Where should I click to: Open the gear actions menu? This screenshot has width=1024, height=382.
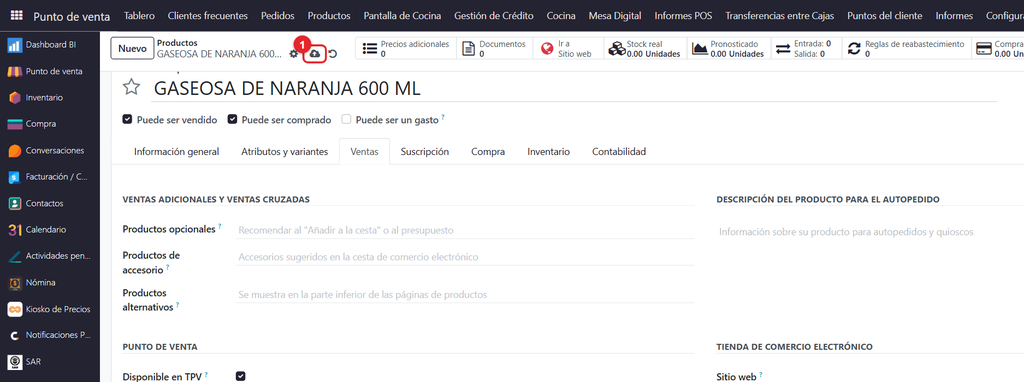294,54
